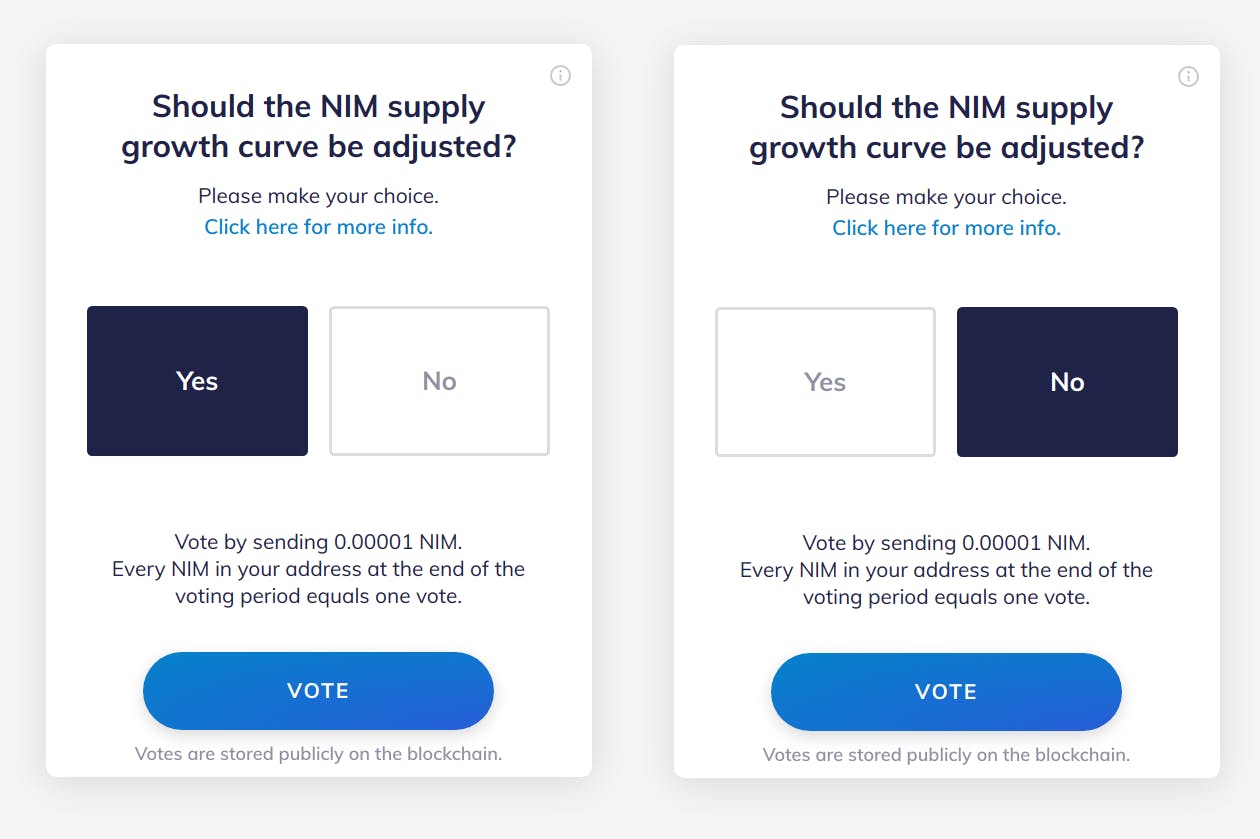Click "Please make your choice" on No-selected card
Viewport: 1260px width, 839px height.
tap(946, 197)
